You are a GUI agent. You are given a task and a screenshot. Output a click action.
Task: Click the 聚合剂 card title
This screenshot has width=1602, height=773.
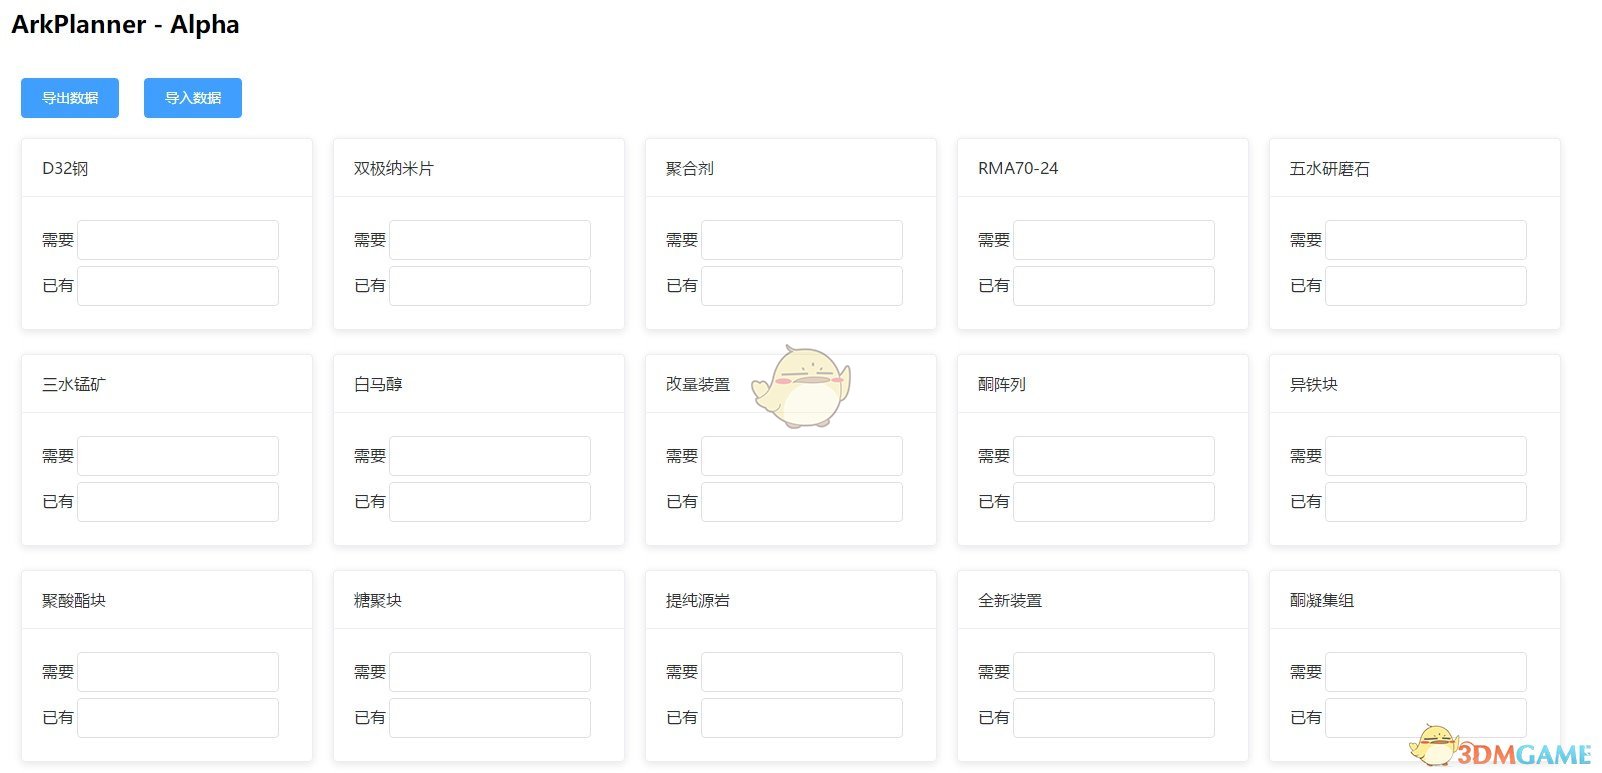pos(690,168)
